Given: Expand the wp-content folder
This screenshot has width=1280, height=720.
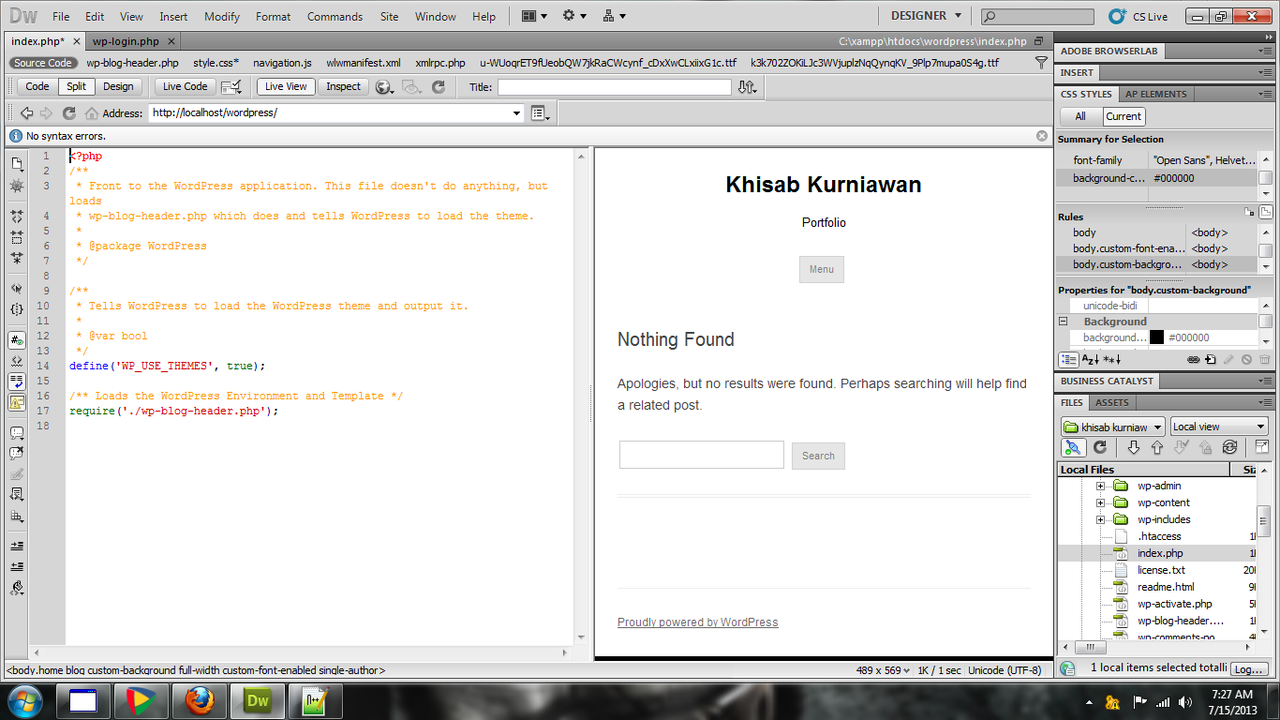Looking at the screenshot, I should pos(1100,503).
